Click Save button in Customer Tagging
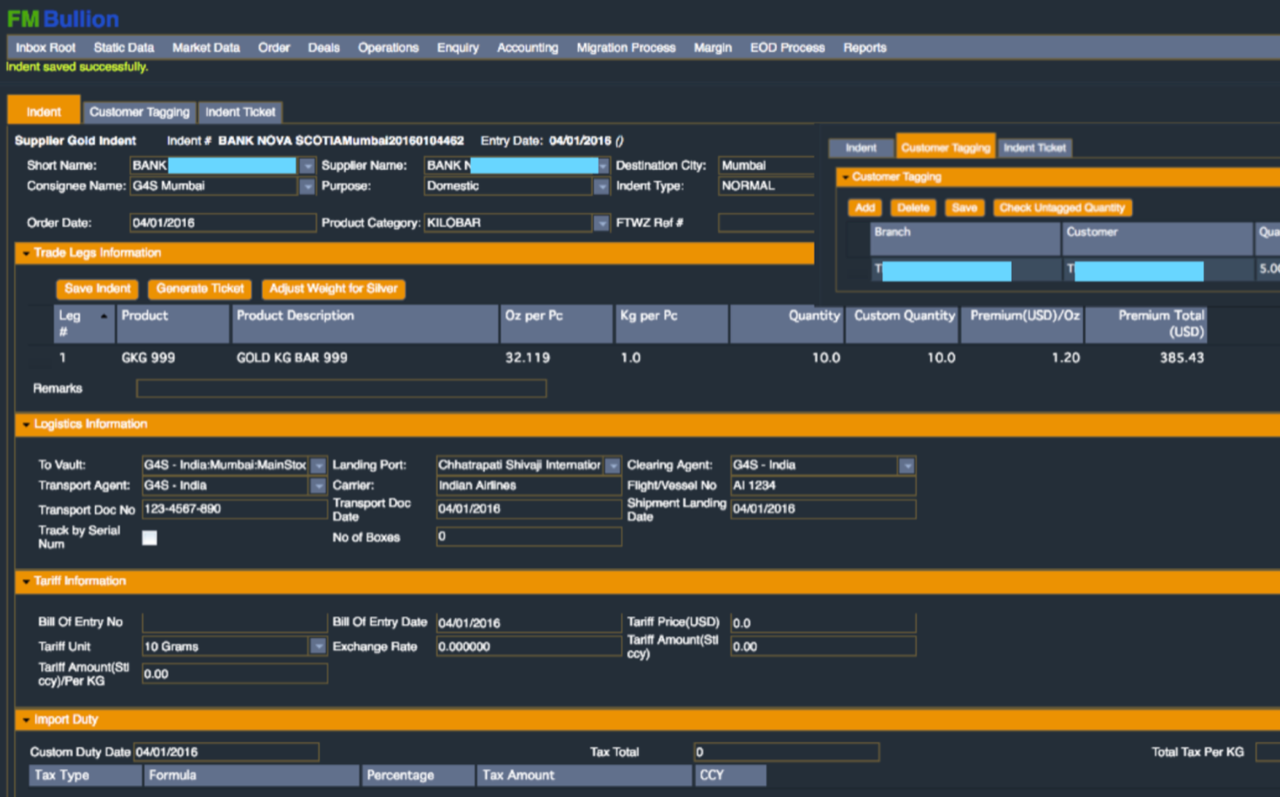1280x797 pixels. tap(964, 208)
